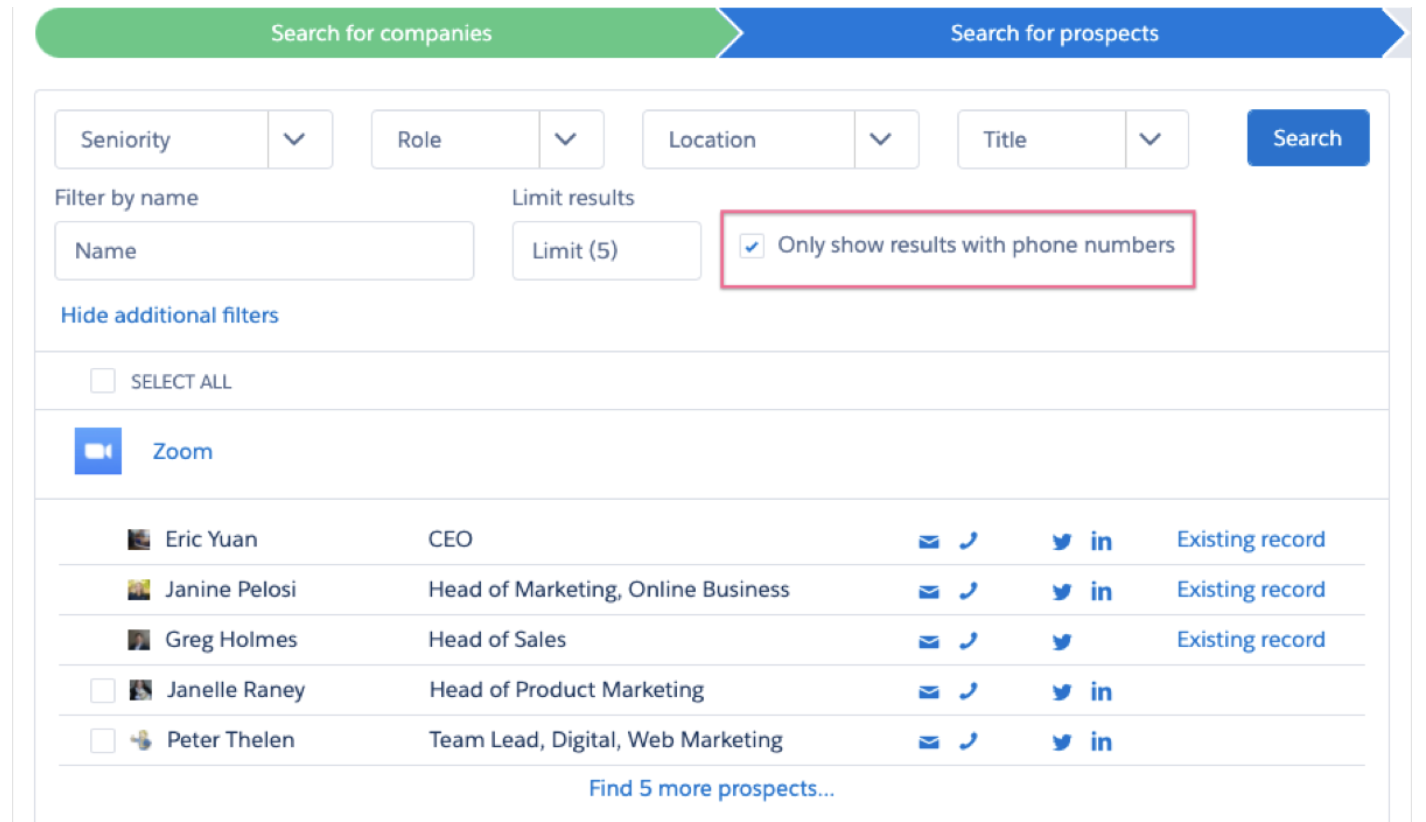
Task: Click Eric Yuan's profile photo
Action: (x=139, y=540)
